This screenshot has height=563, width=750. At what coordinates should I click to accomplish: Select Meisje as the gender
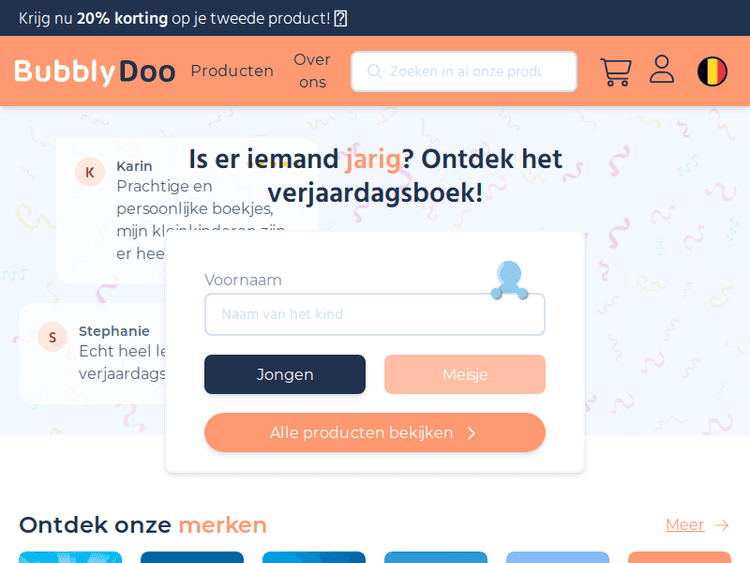tap(465, 375)
